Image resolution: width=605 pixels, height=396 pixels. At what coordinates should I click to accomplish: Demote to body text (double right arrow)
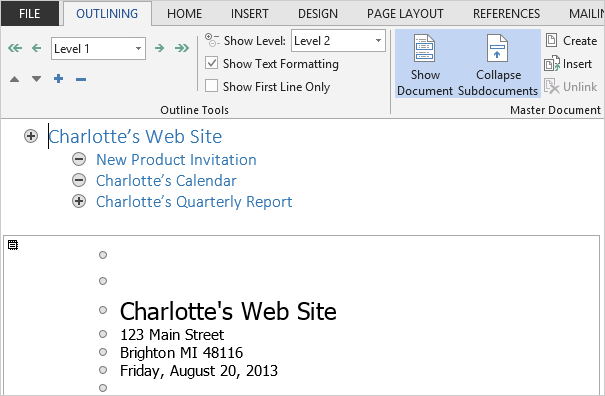tap(181, 48)
